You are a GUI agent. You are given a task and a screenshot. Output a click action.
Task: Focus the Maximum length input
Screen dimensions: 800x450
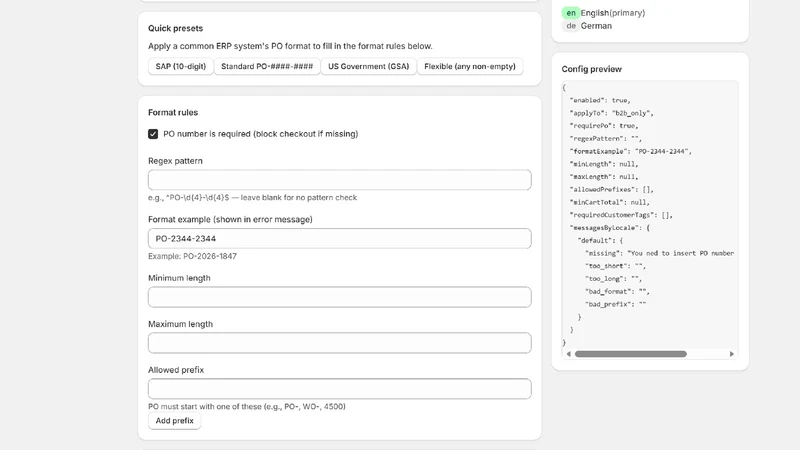click(x=339, y=343)
